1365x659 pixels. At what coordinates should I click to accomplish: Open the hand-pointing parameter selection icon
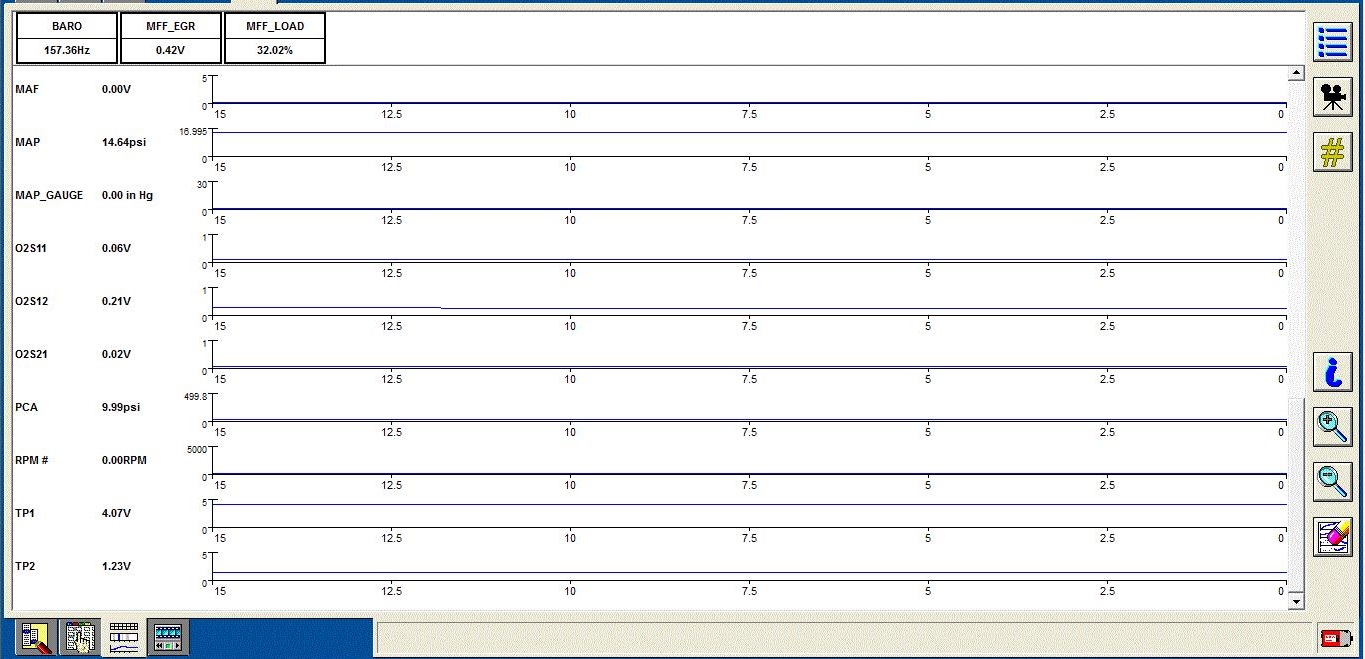80,637
